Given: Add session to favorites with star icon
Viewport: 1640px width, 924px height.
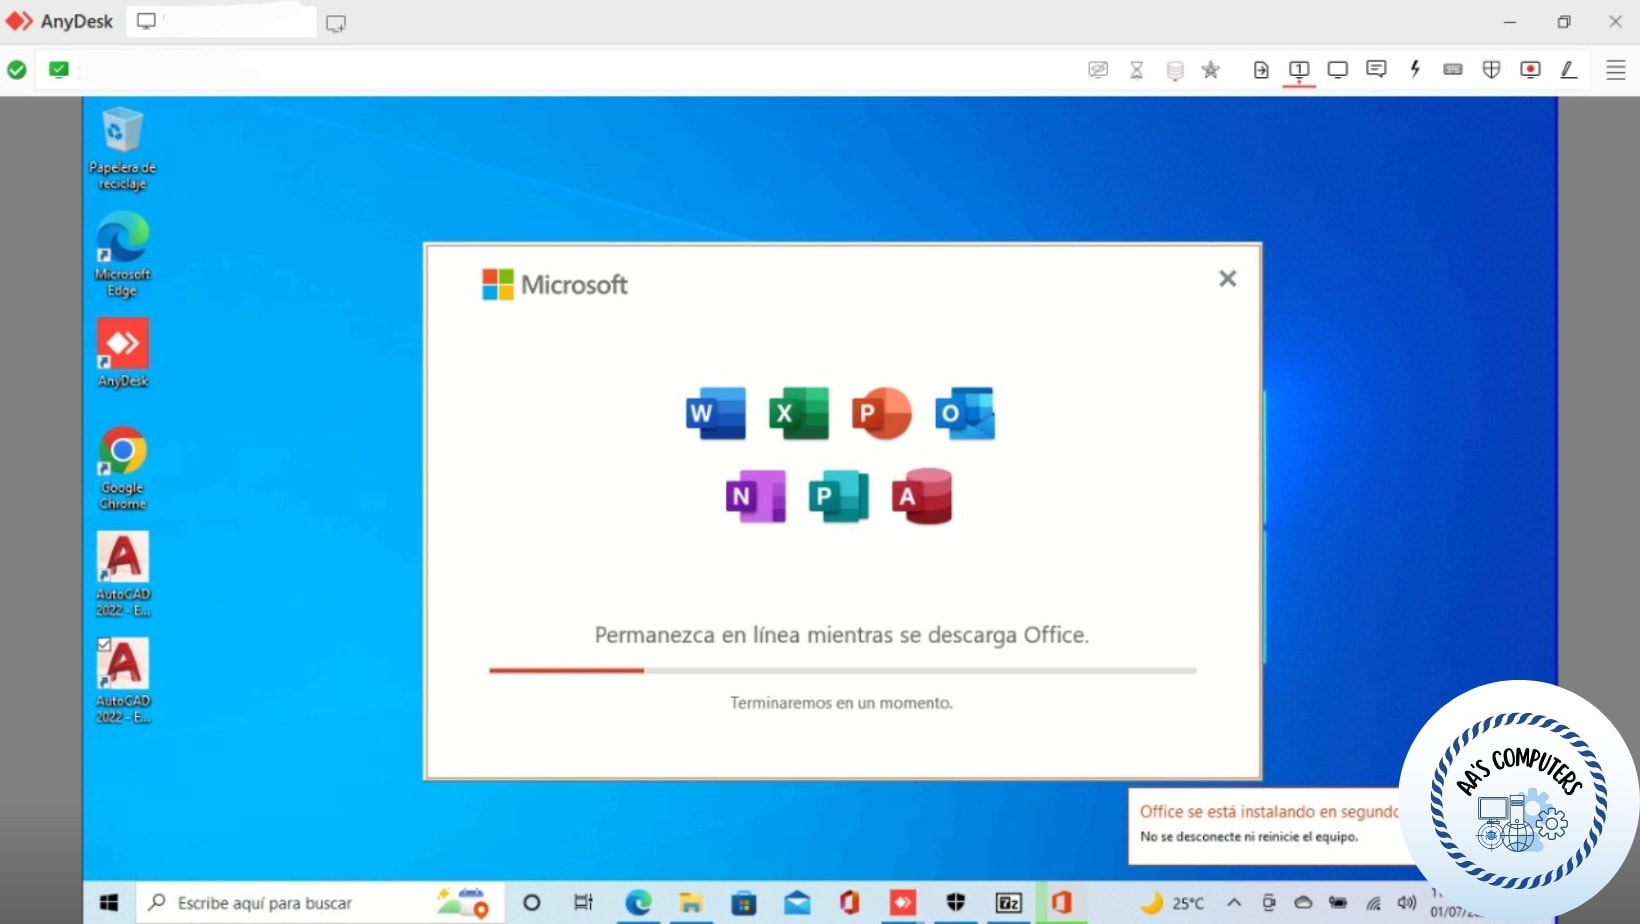Looking at the screenshot, I should (1211, 69).
